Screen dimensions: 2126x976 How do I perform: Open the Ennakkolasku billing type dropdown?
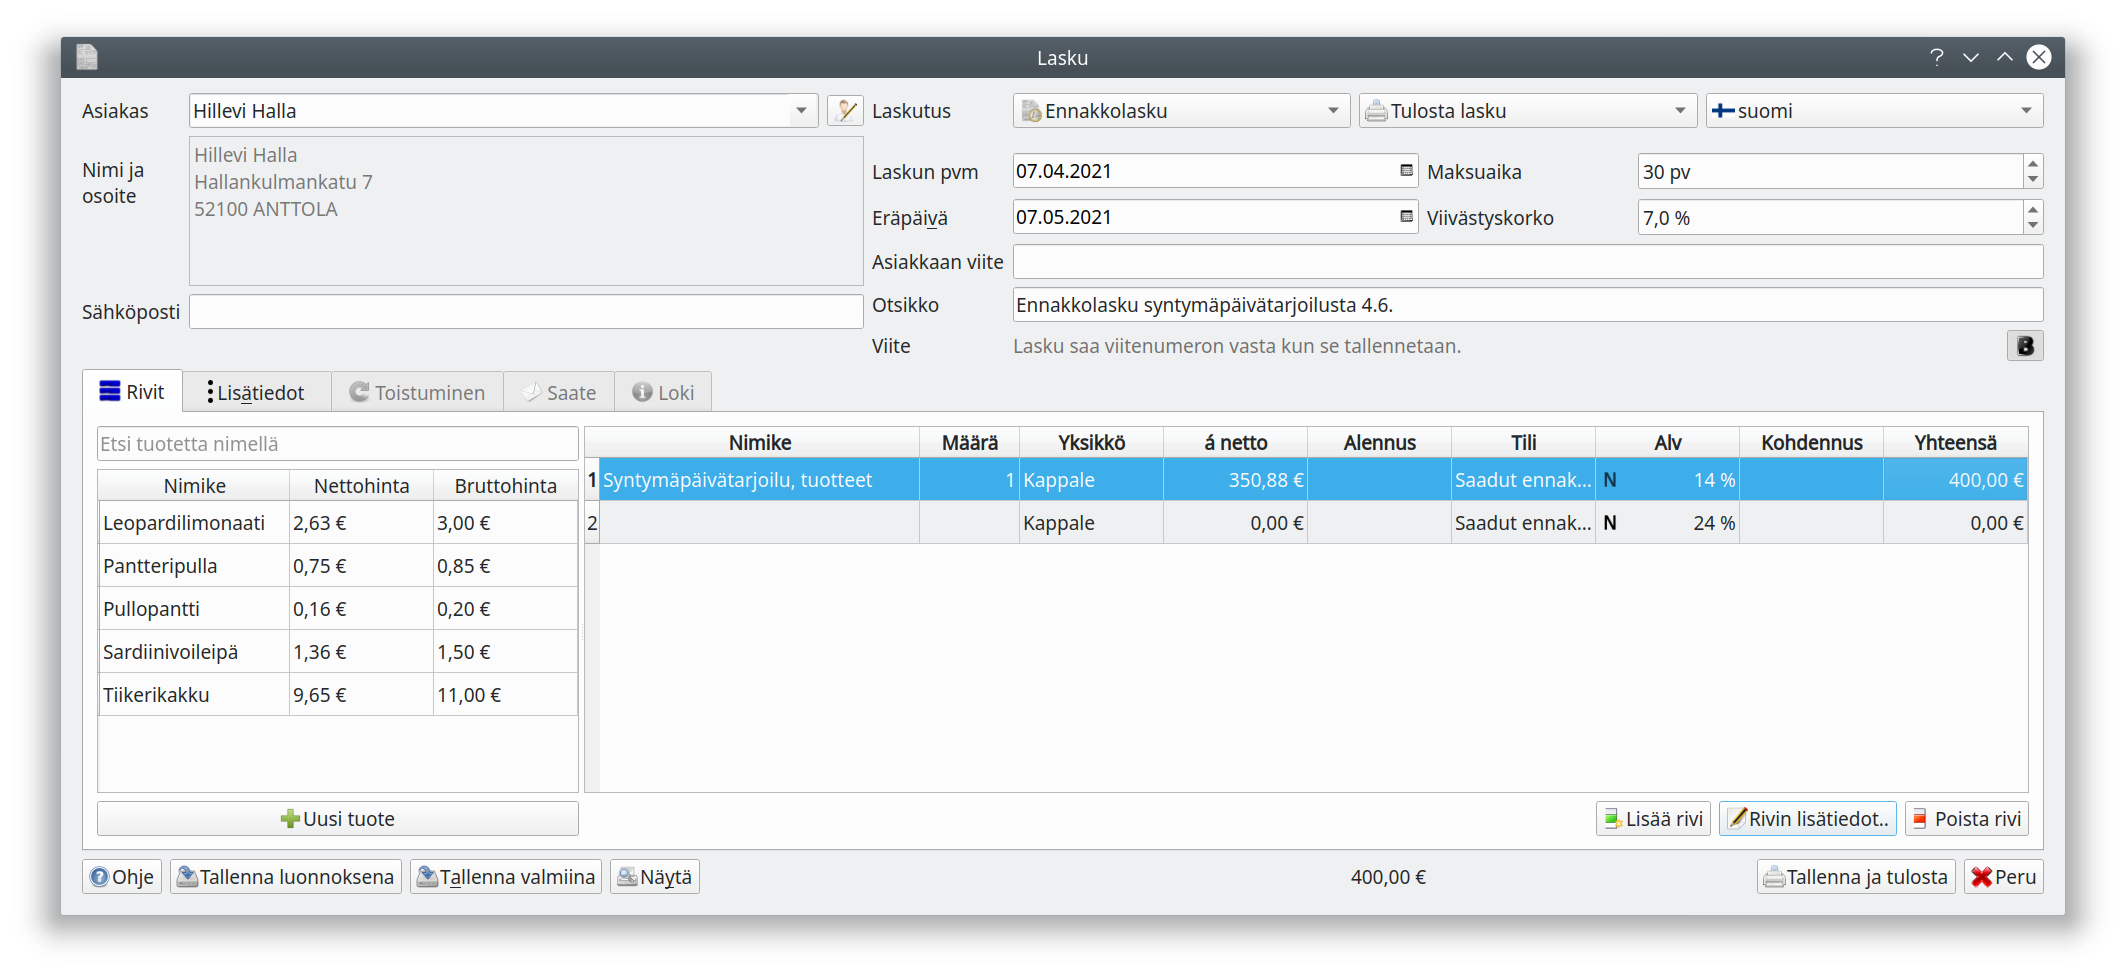click(1181, 111)
